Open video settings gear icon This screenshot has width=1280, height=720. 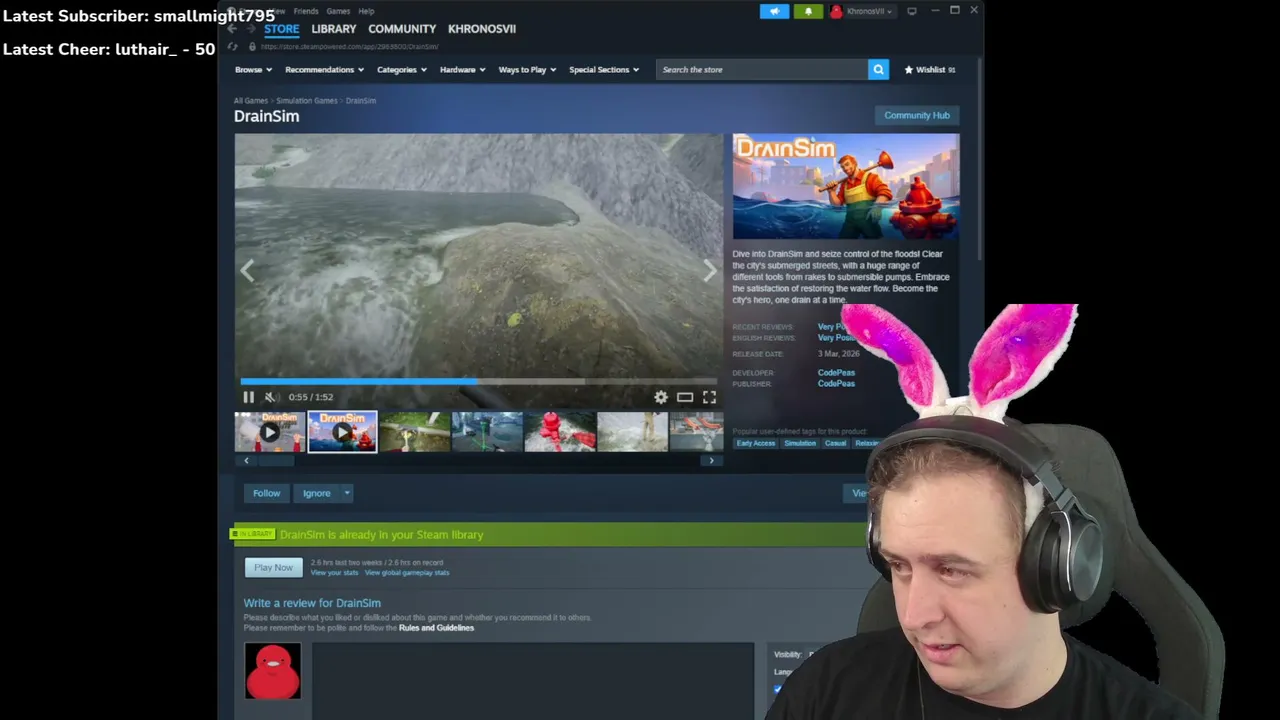pyautogui.click(x=661, y=397)
